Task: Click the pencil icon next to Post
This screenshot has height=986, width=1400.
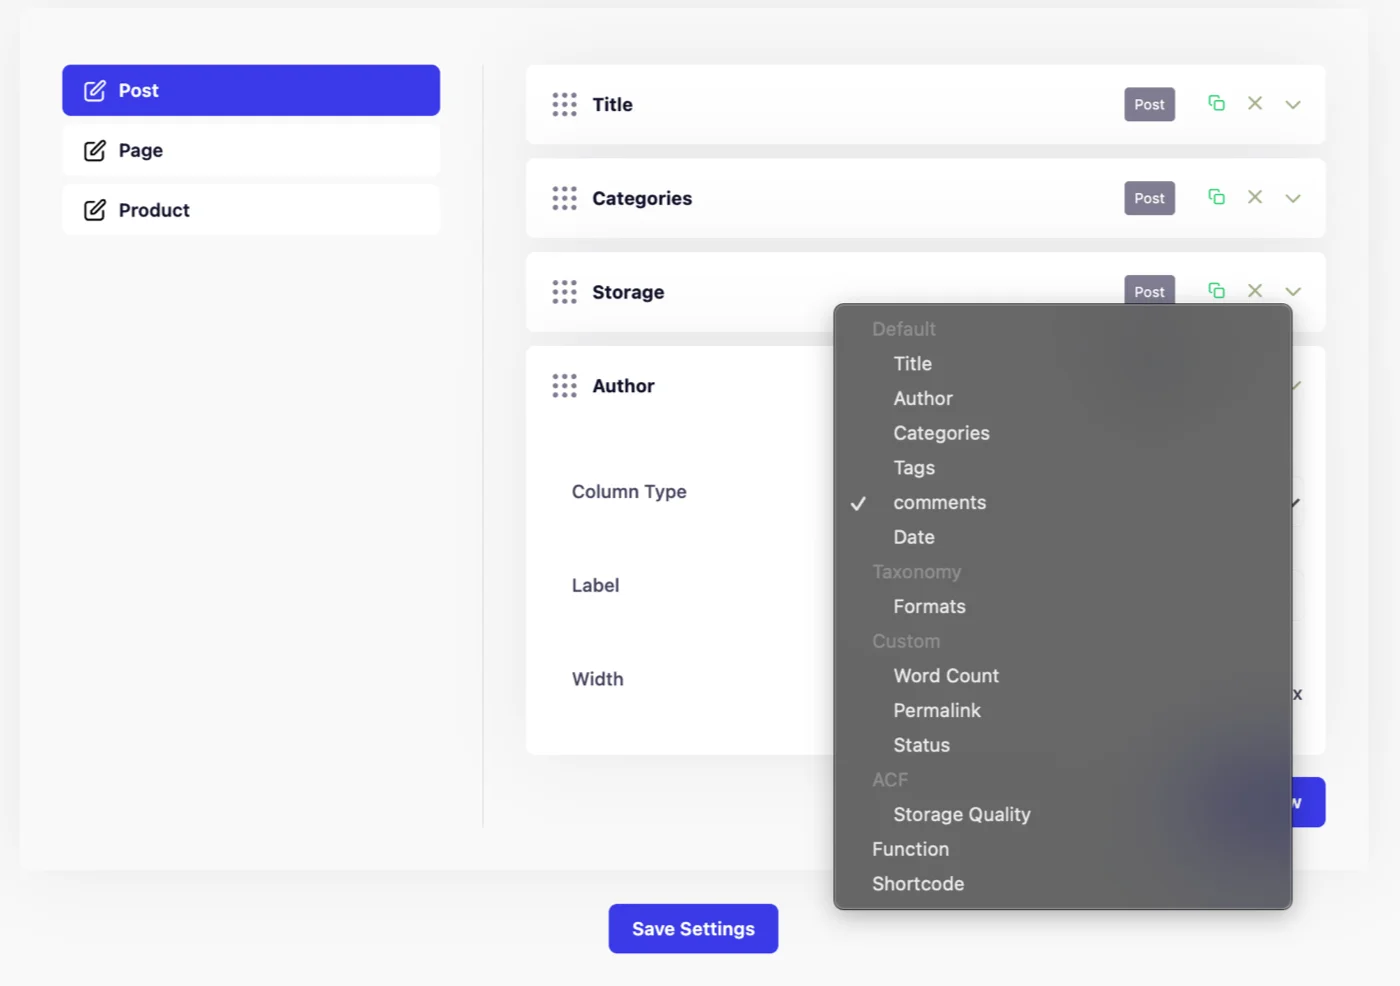Action: click(x=94, y=90)
